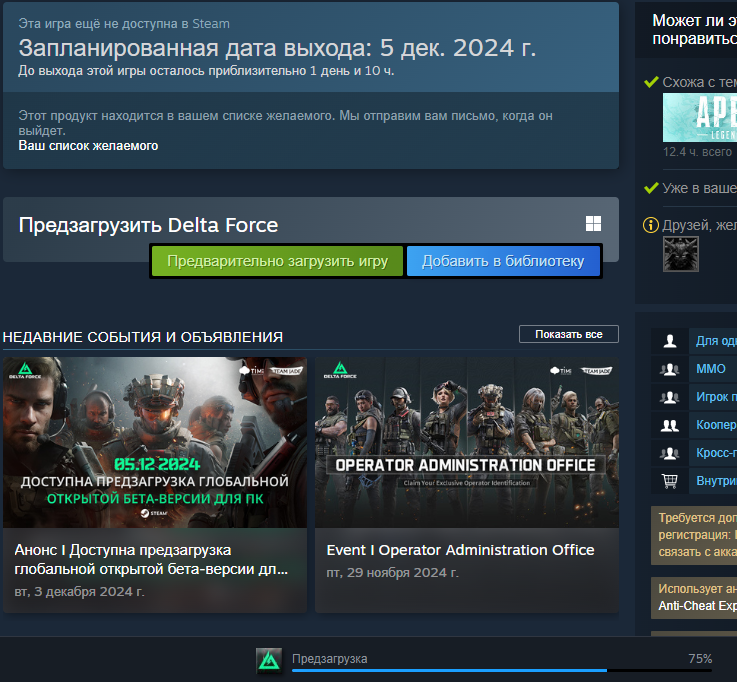The height and width of the screenshot is (682, 737).
Task: Click 'Предварительно загрузить игру' green button
Action: pyautogui.click(x=277, y=261)
